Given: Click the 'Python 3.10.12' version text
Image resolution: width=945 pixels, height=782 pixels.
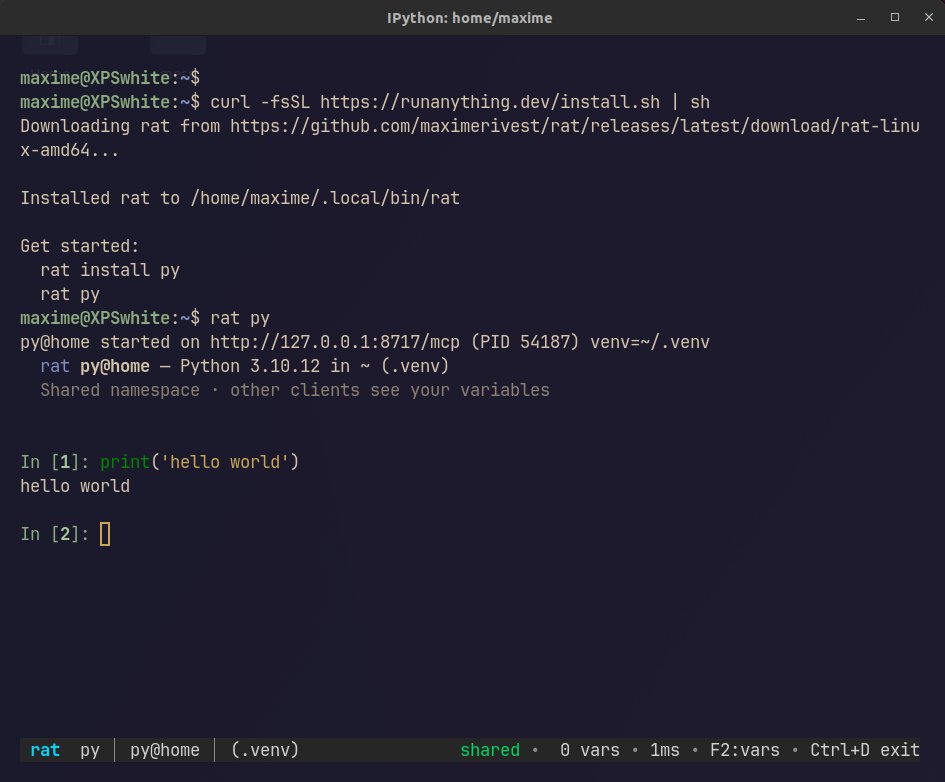Looking at the screenshot, I should point(250,366).
